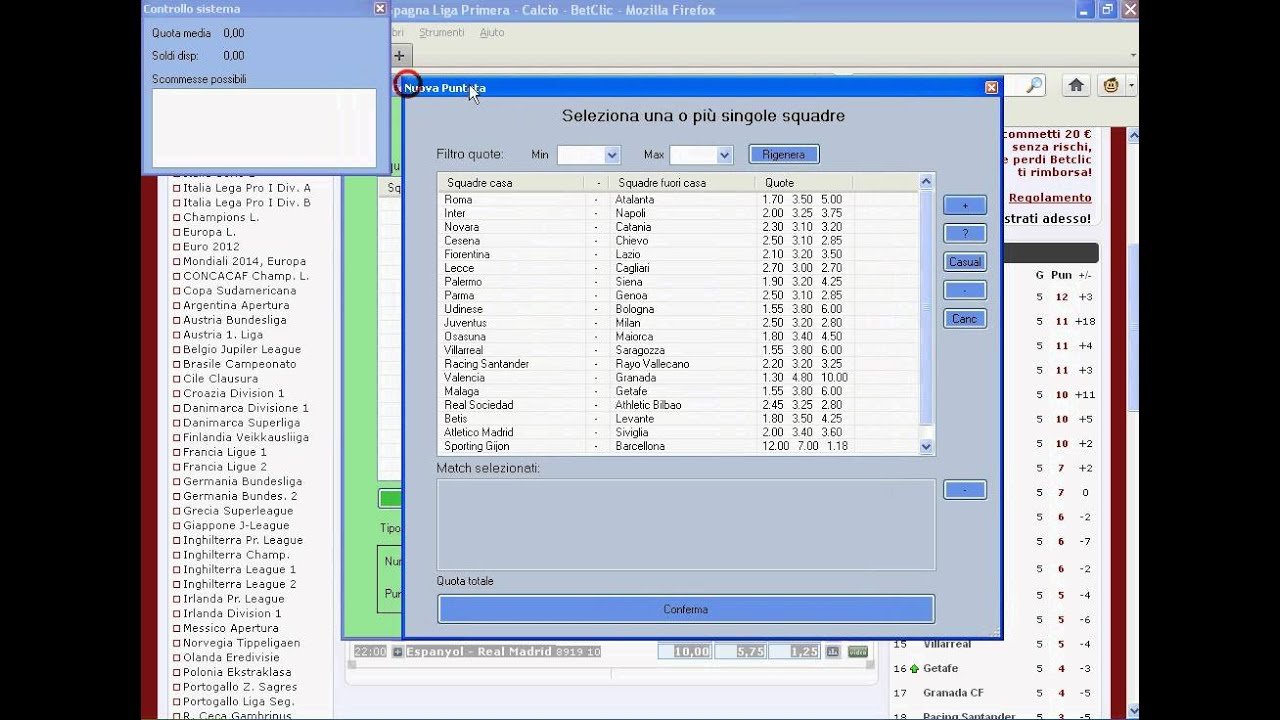This screenshot has height=720, width=1280.
Task: Select the Roma - Atalanta match row
Action: click(x=678, y=200)
